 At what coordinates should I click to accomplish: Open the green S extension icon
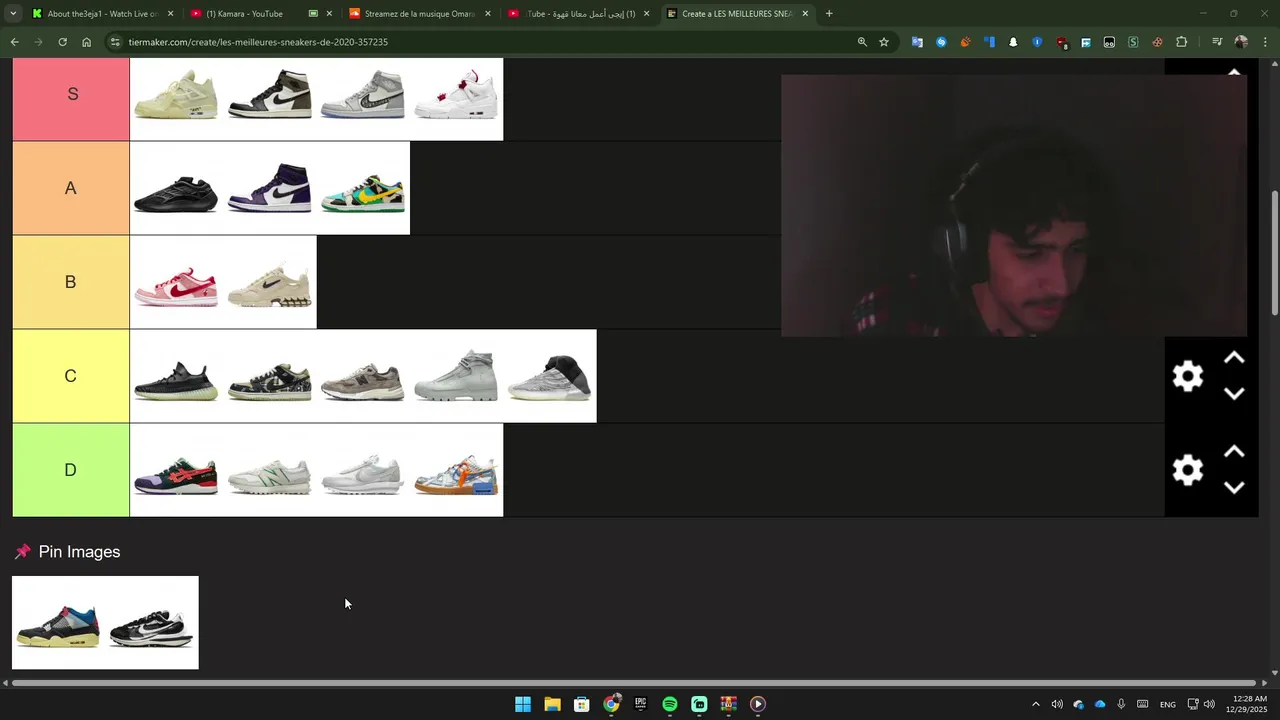(x=1133, y=42)
